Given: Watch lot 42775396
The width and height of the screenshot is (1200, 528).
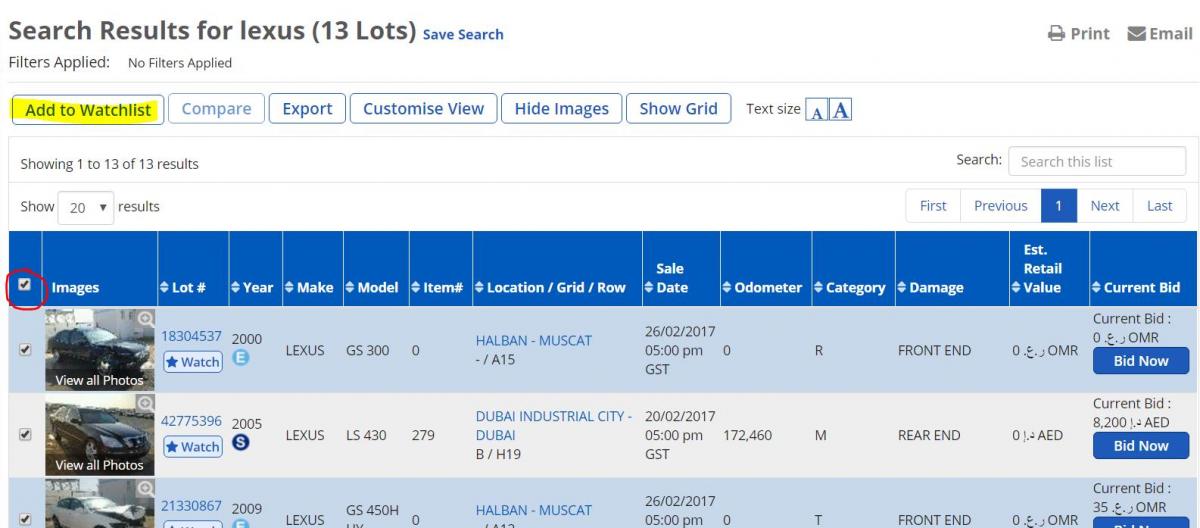Looking at the screenshot, I should coord(194,447).
